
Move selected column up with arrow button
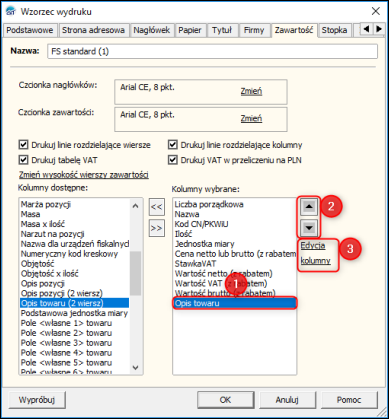309,207
